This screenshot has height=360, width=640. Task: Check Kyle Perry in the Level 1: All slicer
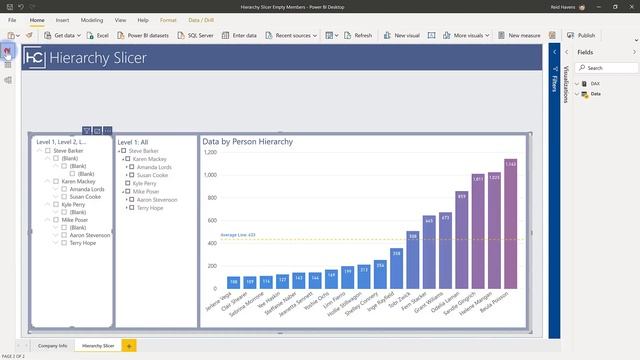point(127,183)
